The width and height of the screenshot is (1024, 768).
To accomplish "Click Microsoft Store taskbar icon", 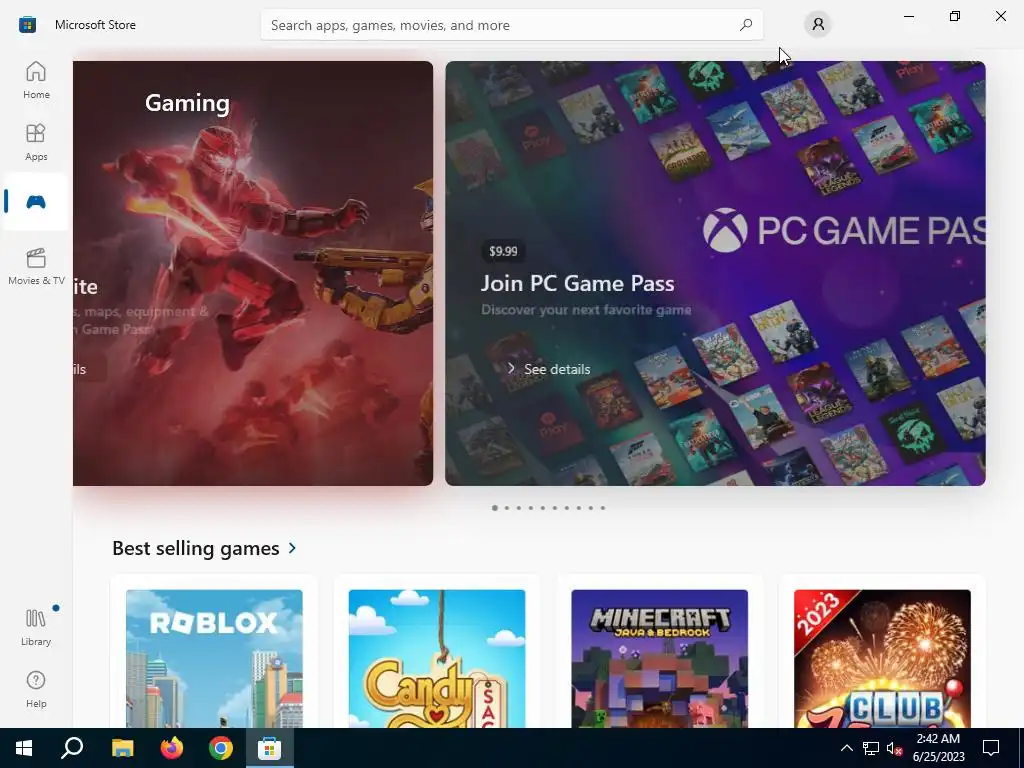I will click(269, 748).
